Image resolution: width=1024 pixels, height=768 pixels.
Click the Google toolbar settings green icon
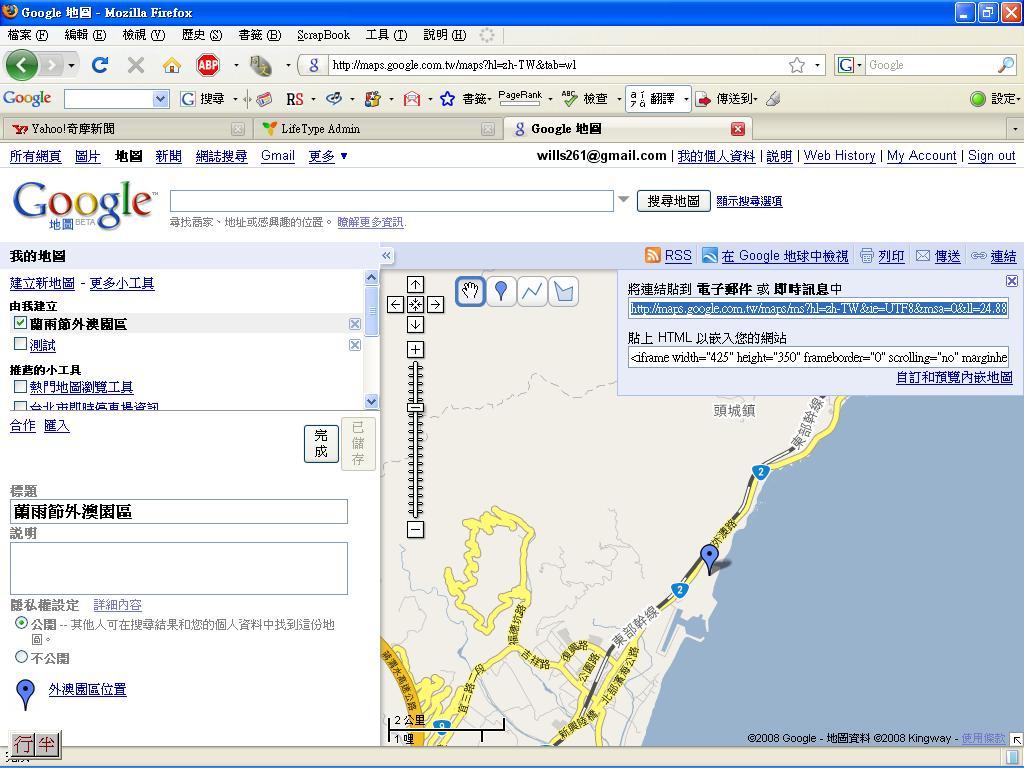(978, 99)
